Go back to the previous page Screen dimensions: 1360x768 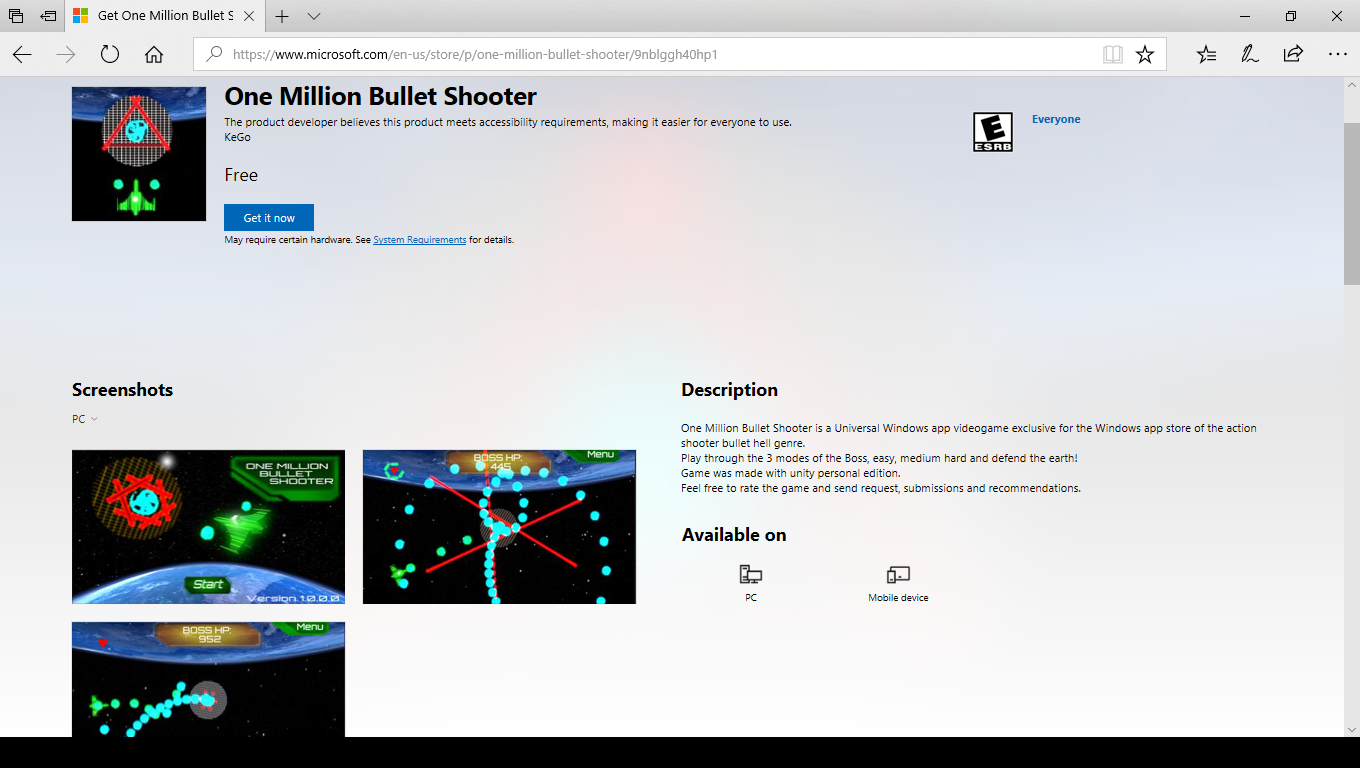pos(22,55)
